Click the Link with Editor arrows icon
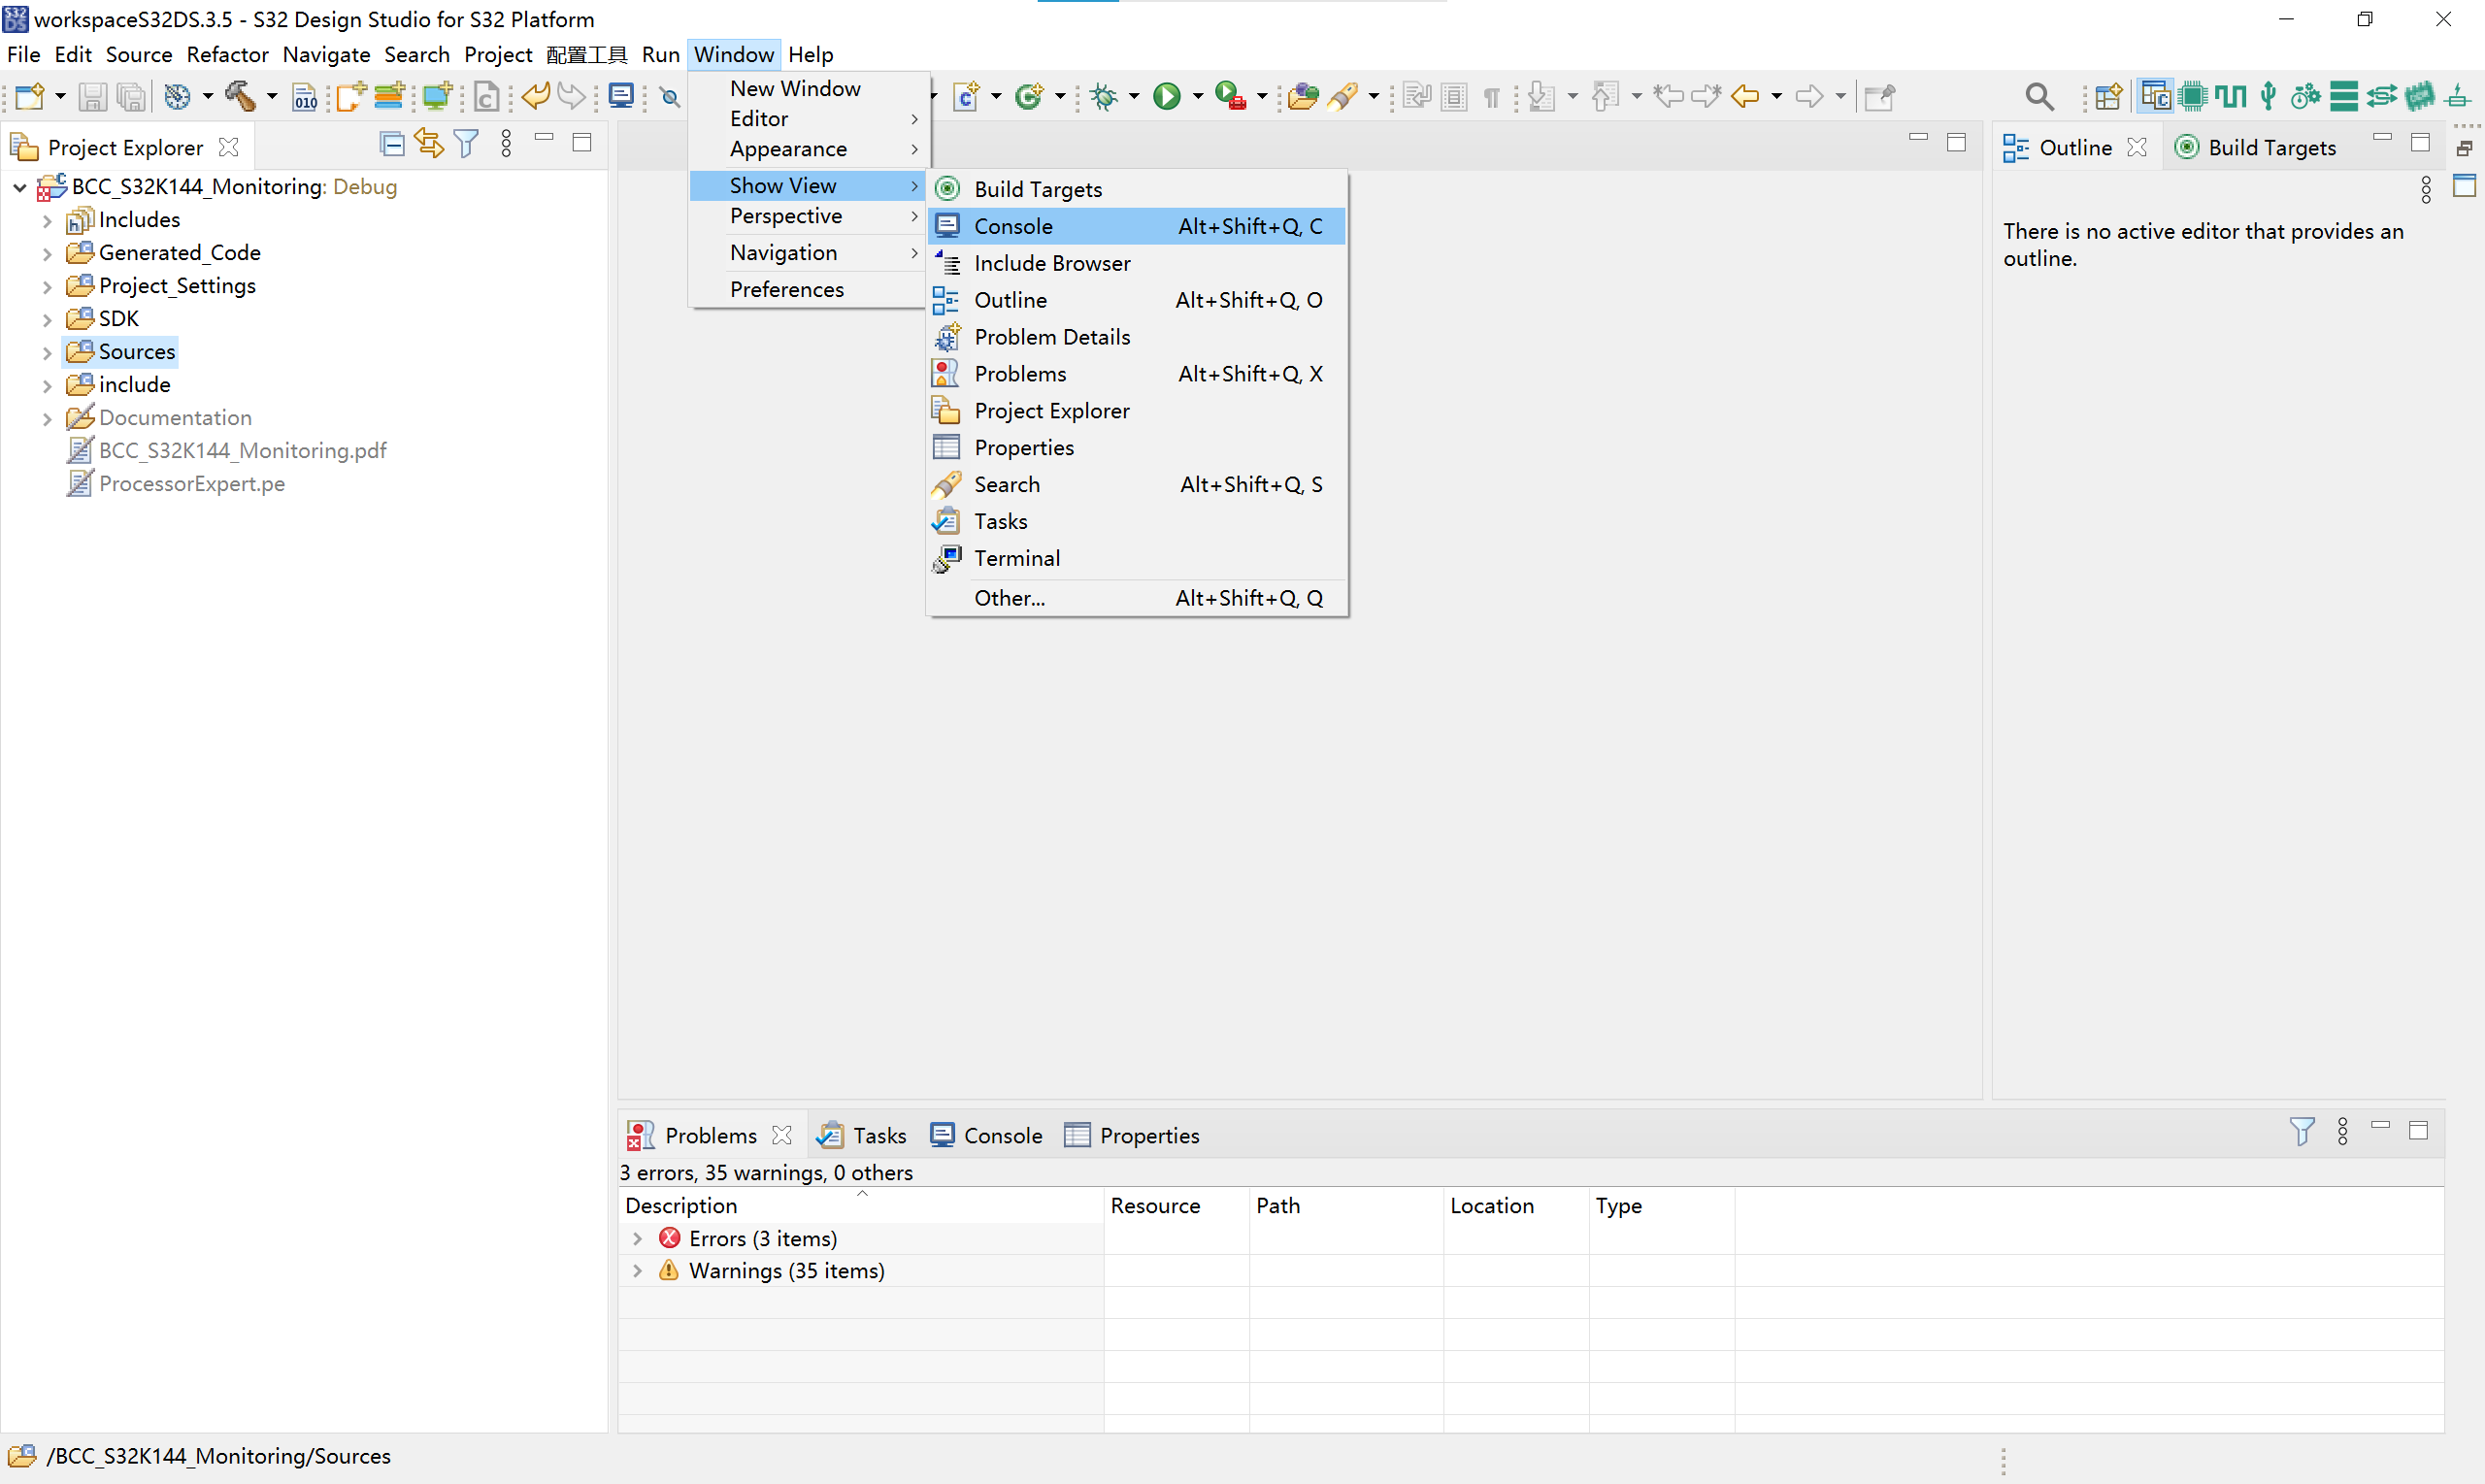The image size is (2485, 1484). click(429, 144)
